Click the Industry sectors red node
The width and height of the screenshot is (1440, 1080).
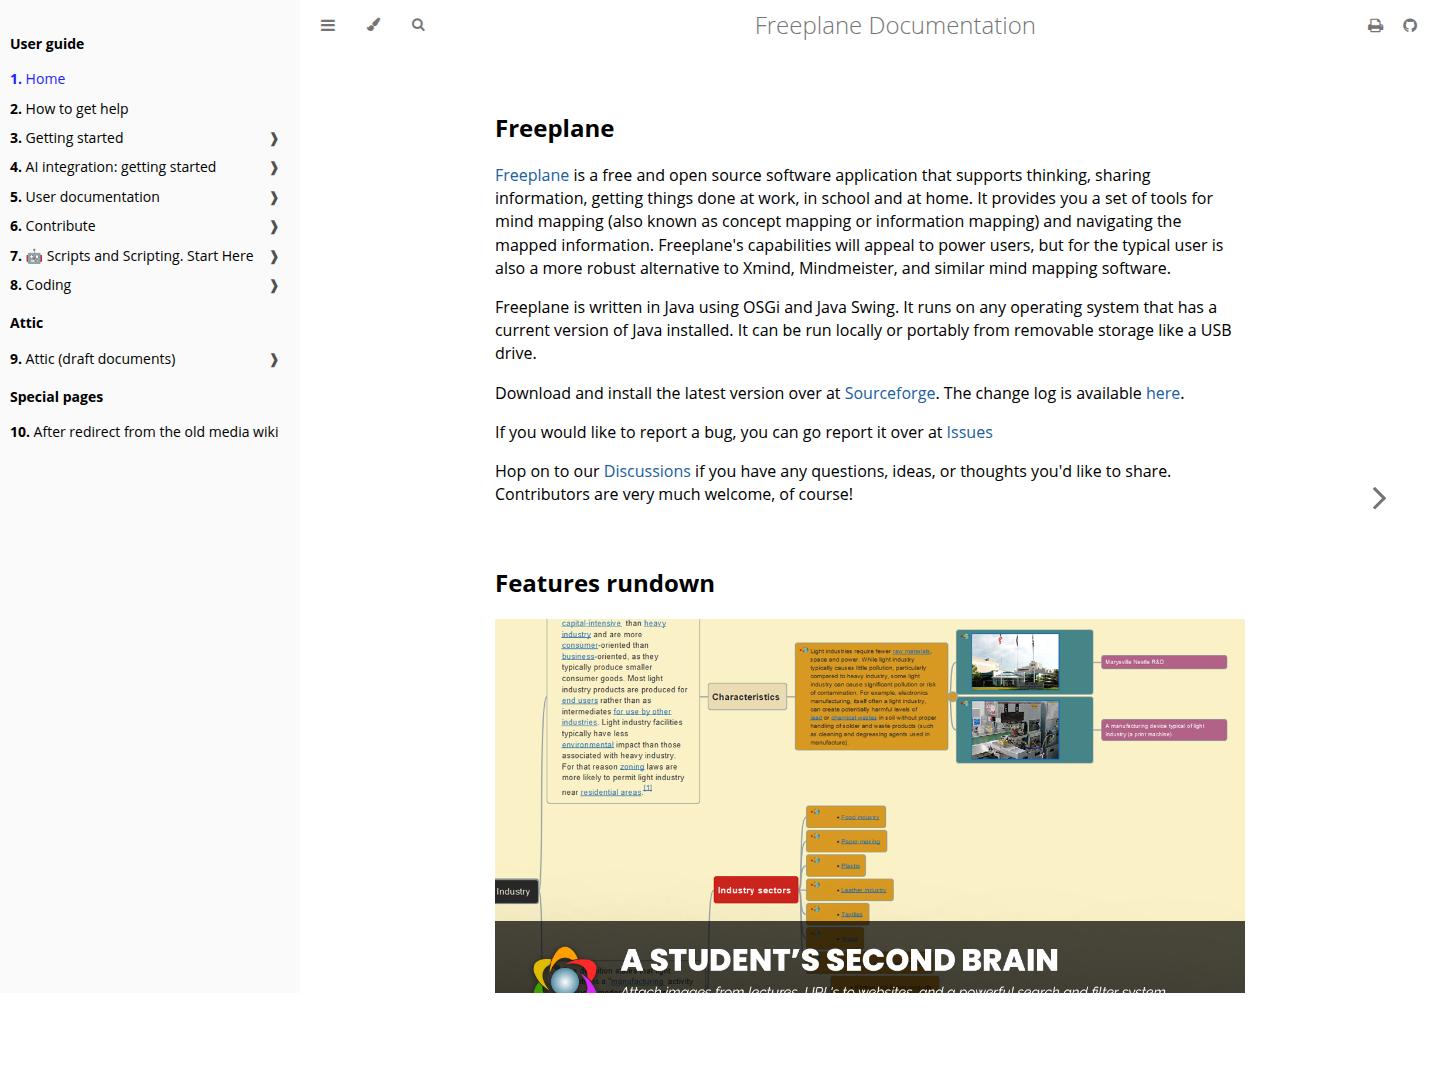755,890
